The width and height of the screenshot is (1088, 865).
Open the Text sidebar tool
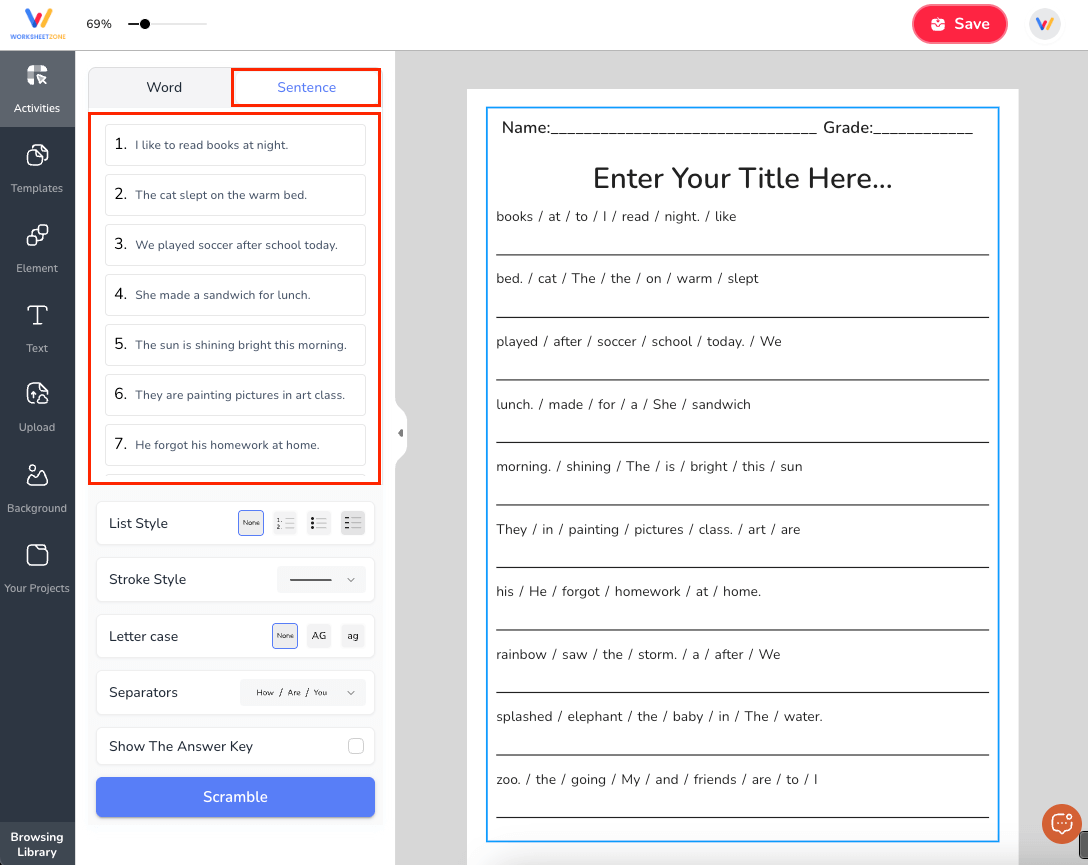pyautogui.click(x=37, y=328)
